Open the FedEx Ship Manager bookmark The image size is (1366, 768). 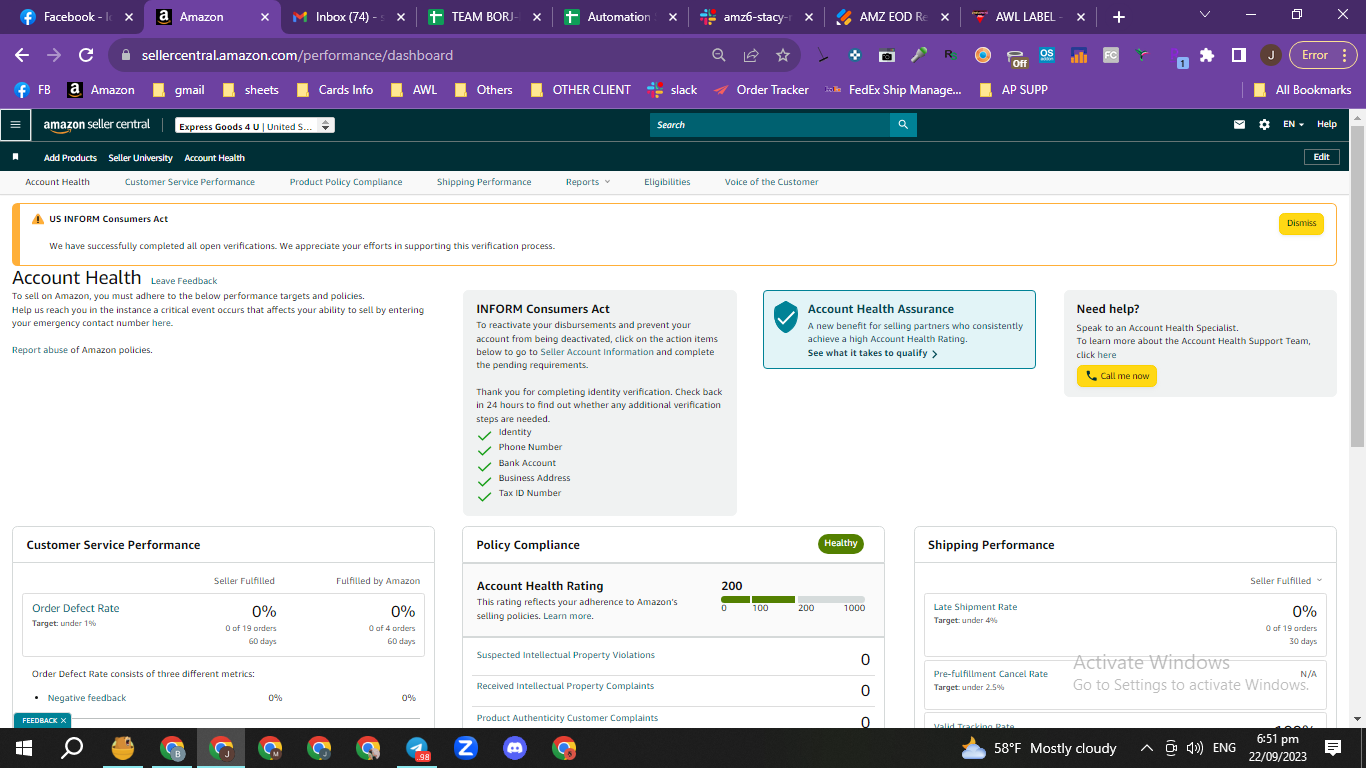[893, 89]
